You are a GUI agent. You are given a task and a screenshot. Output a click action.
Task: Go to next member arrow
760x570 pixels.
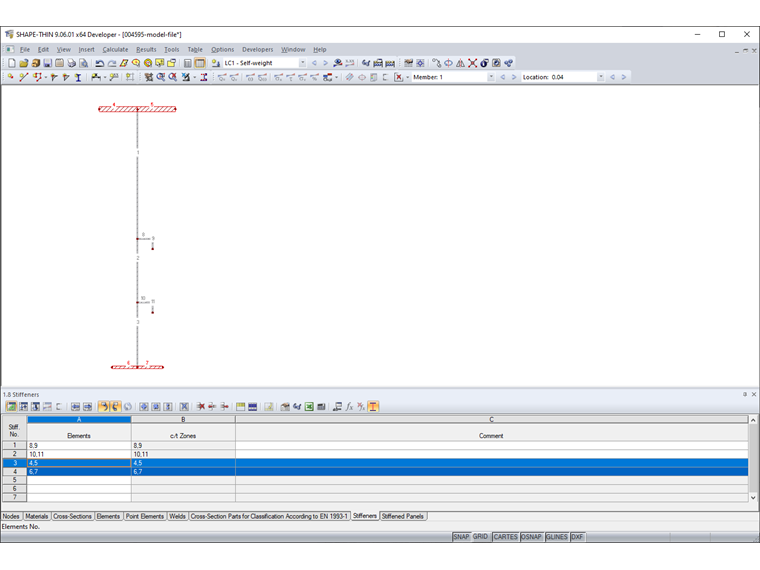[514, 77]
